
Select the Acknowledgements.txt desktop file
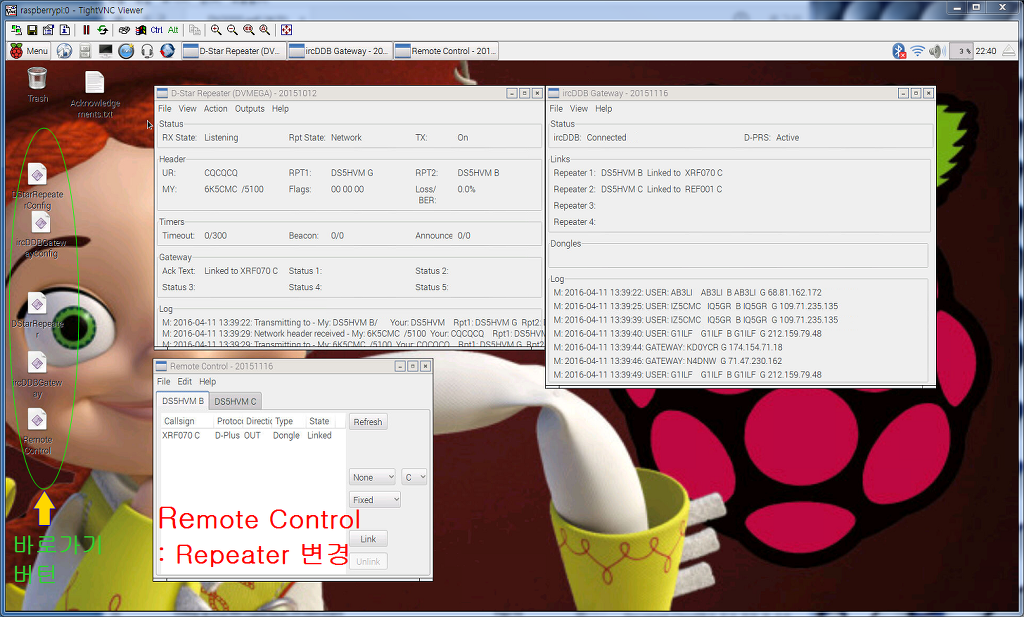click(95, 95)
